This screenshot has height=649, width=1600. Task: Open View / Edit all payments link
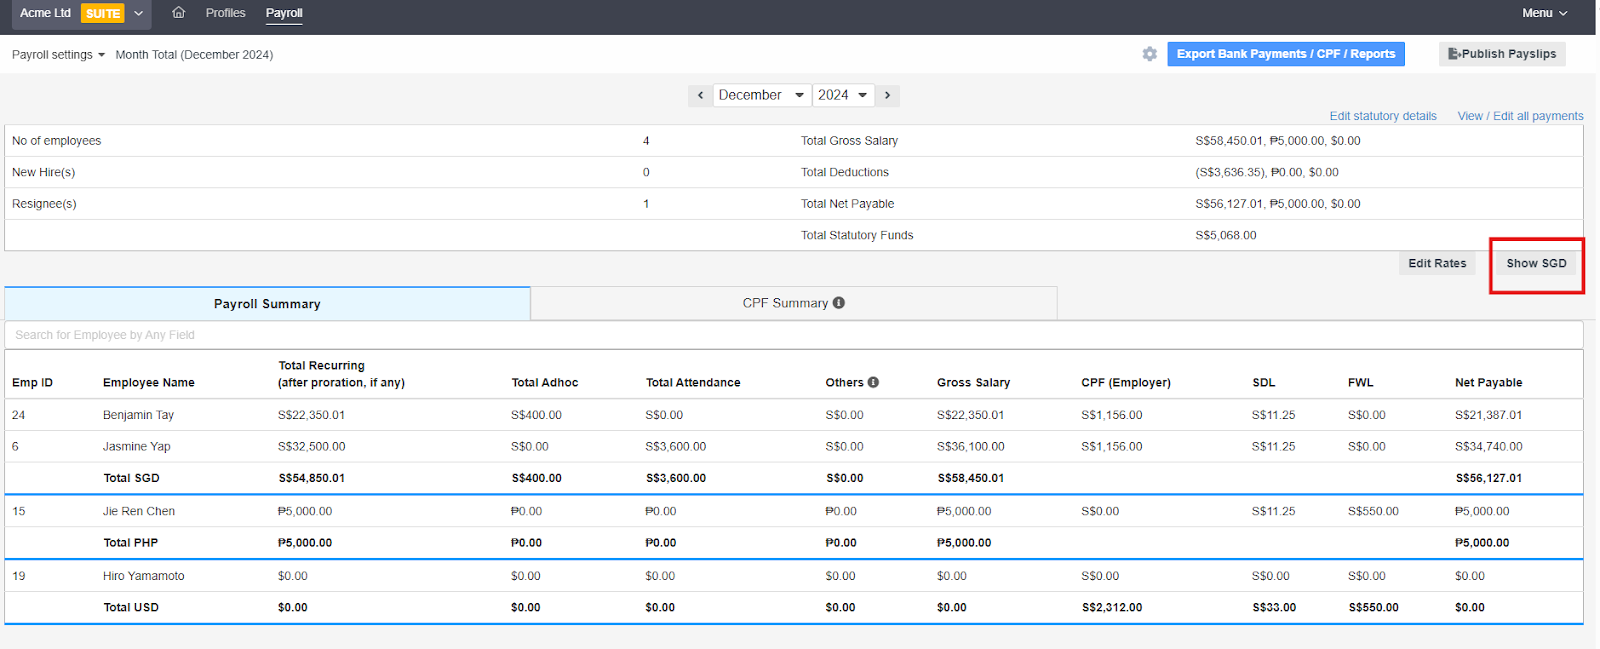(1520, 116)
